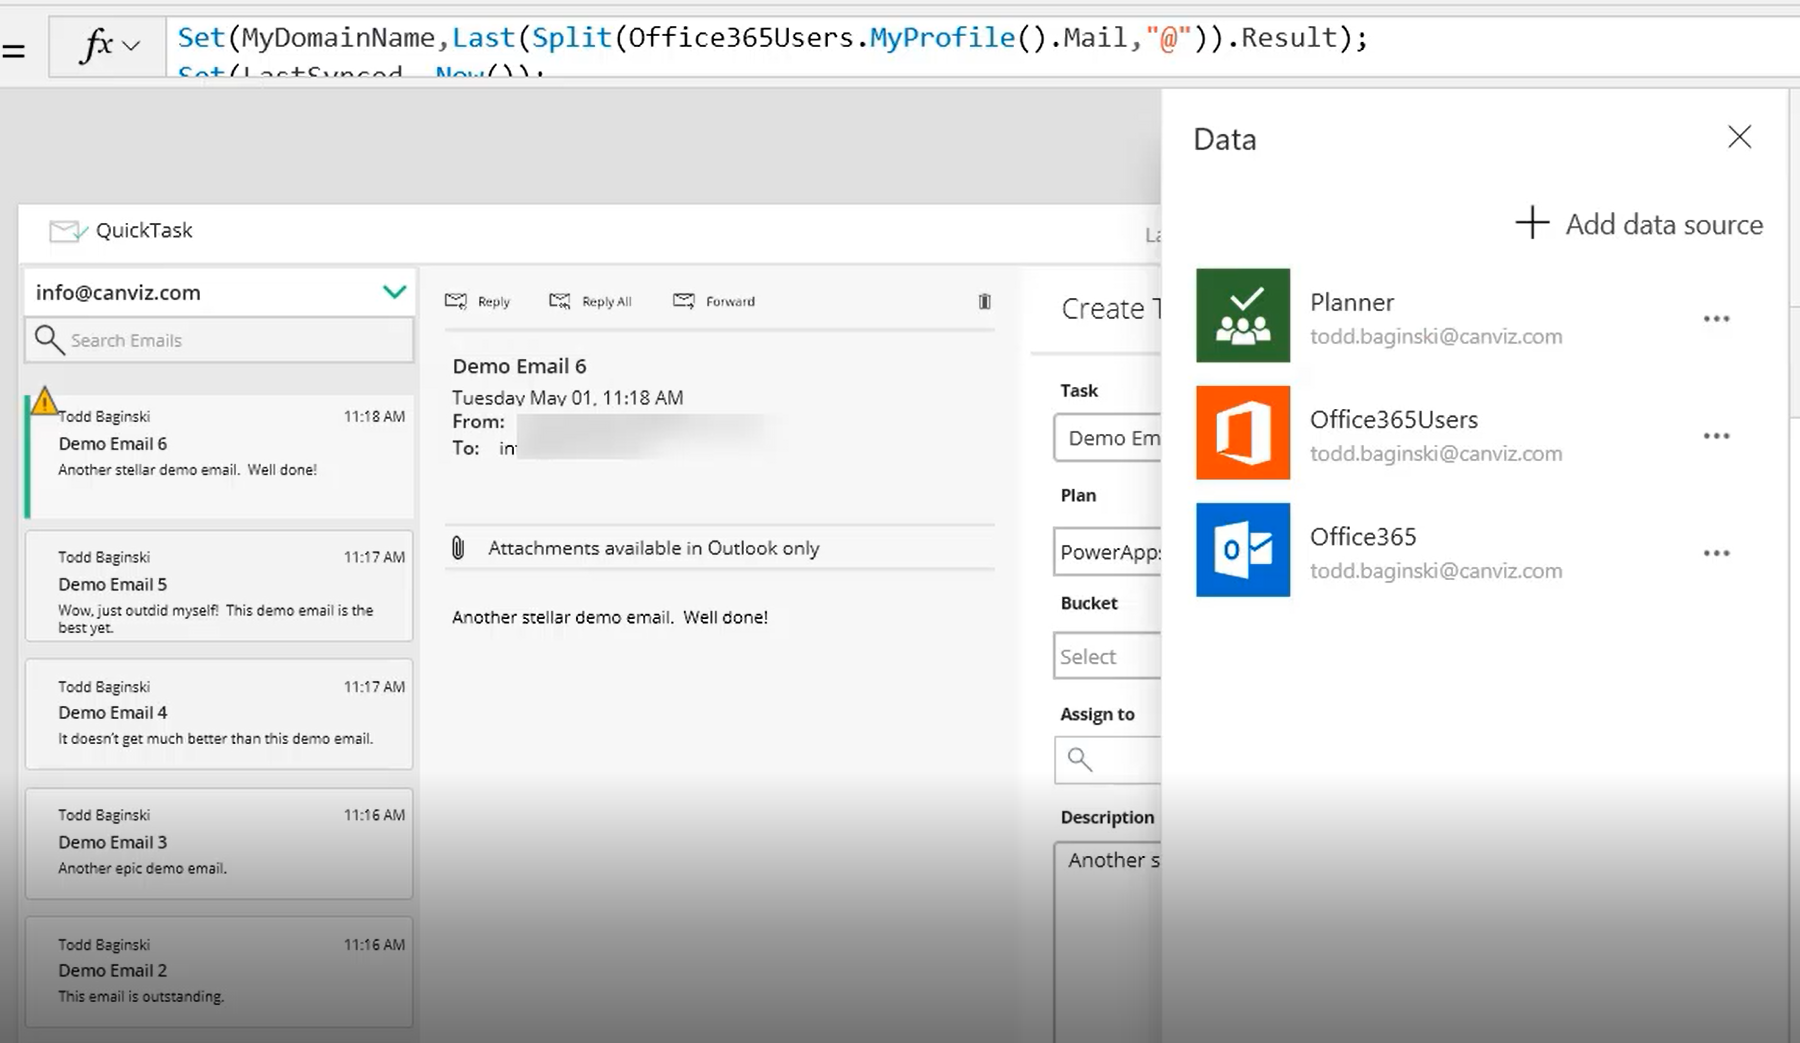
Task: Click the warning triangle on Demo Email 6
Action: (x=44, y=401)
